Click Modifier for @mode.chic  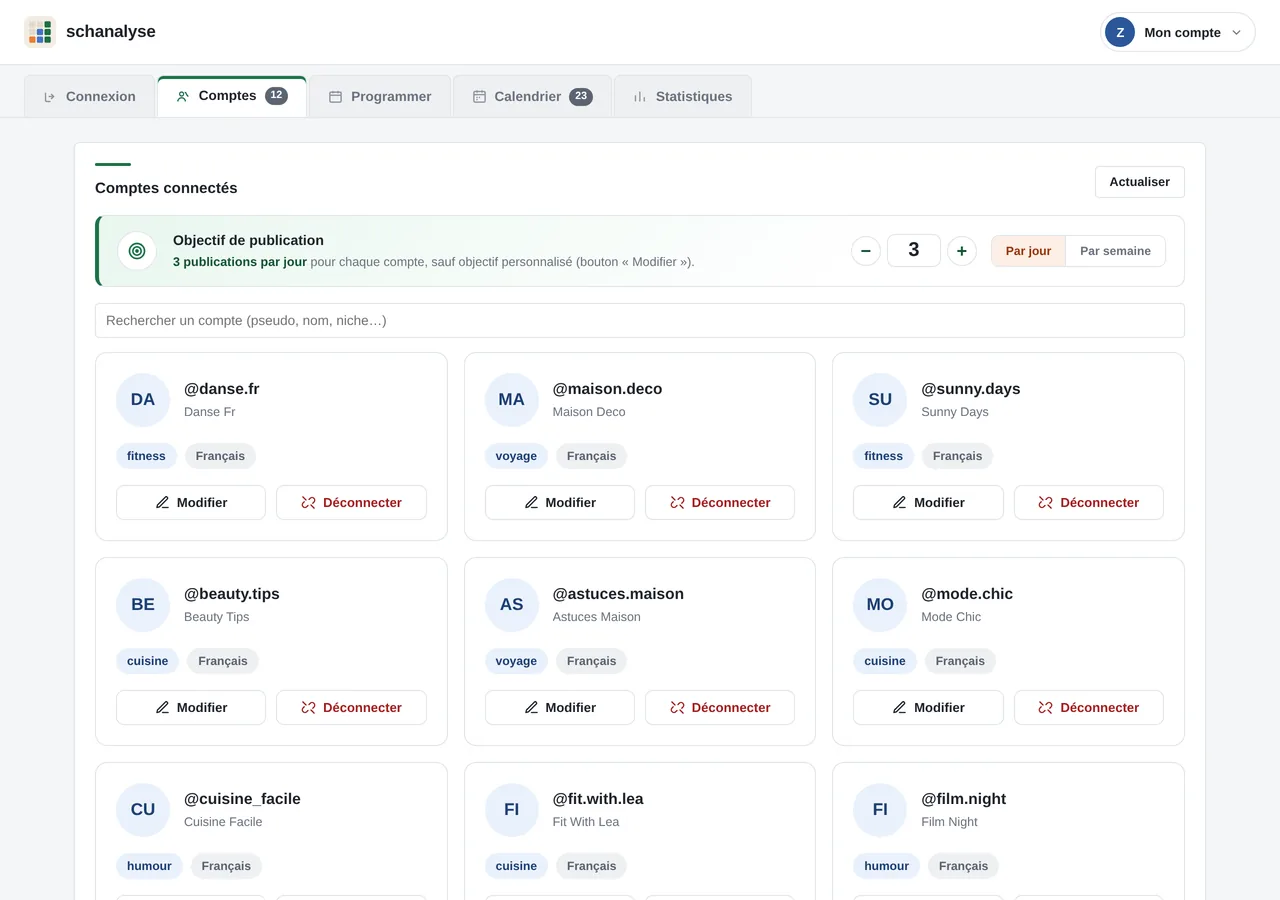coord(928,708)
